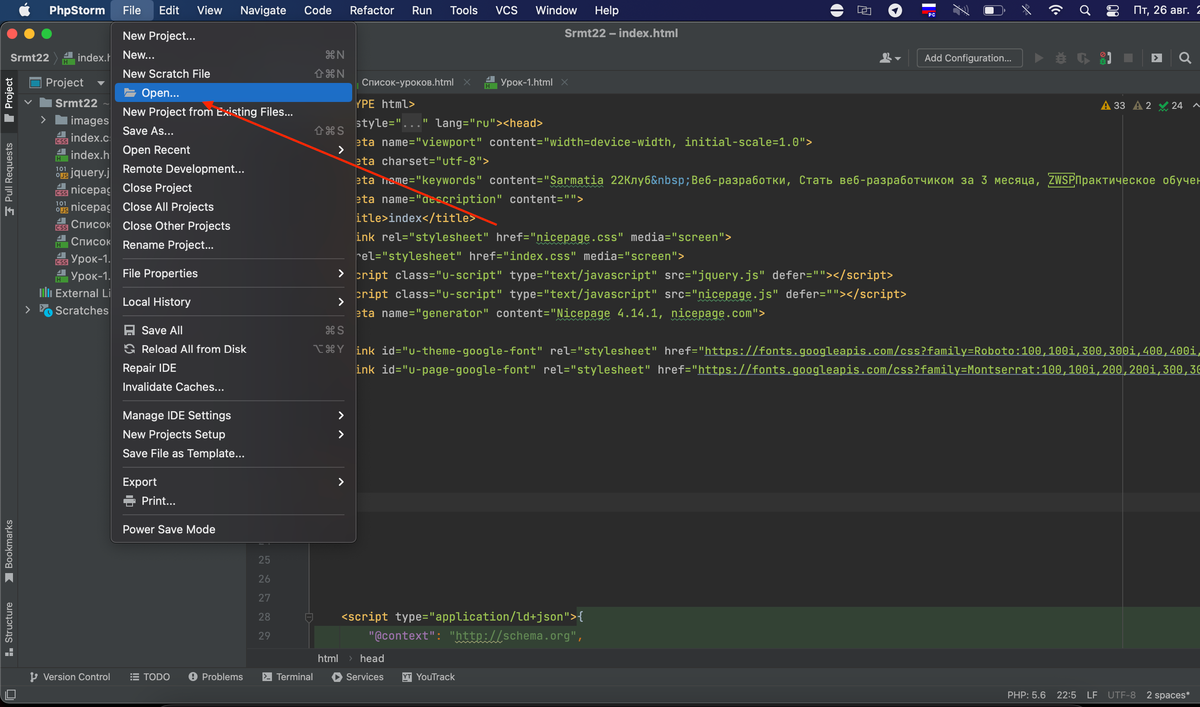1200x707 pixels.
Task: Choose Open... in the File menu
Action: 233,93
